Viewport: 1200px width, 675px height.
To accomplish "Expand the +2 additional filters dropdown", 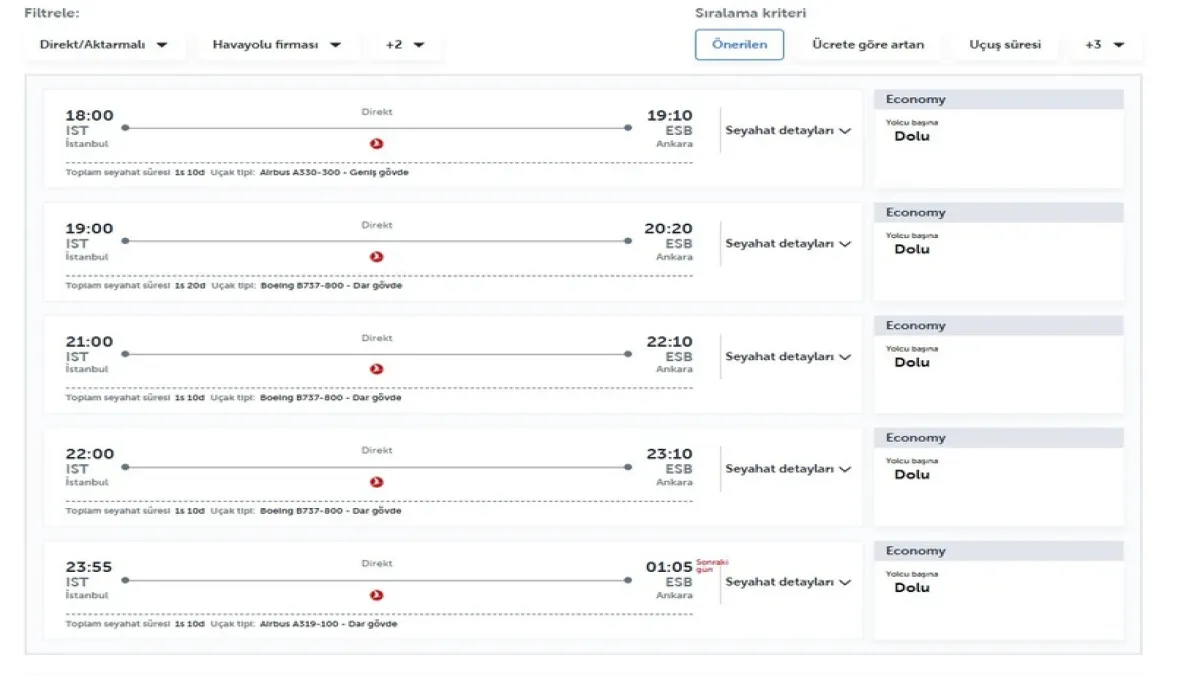I will tap(405, 45).
